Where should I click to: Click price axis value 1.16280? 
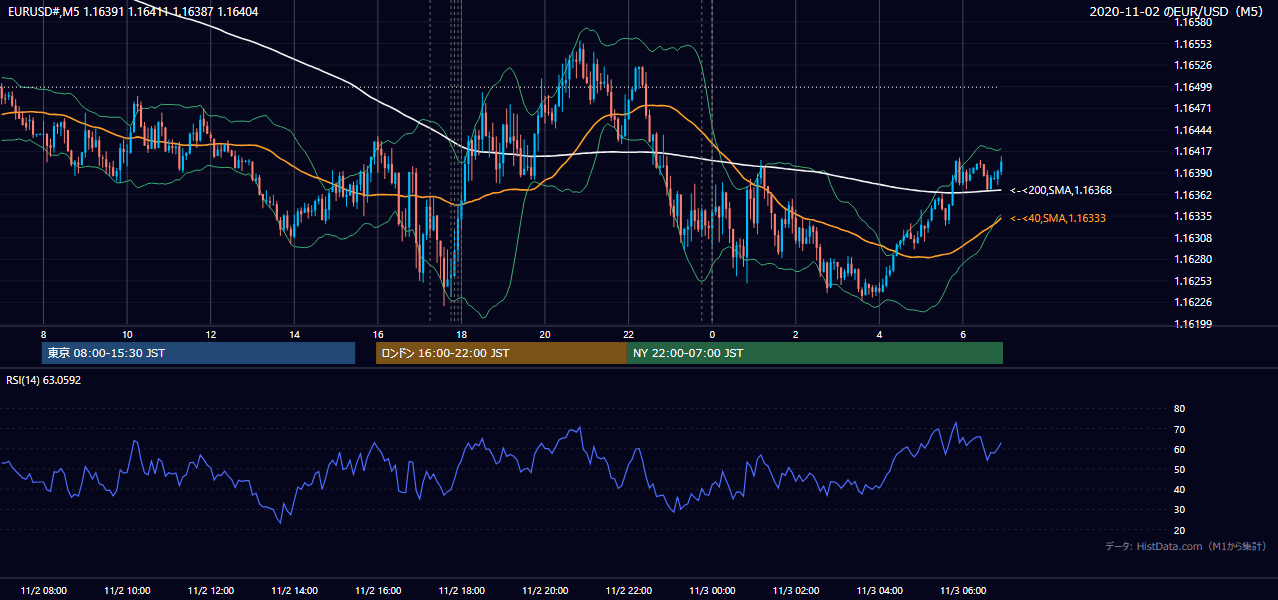(x=1193, y=259)
